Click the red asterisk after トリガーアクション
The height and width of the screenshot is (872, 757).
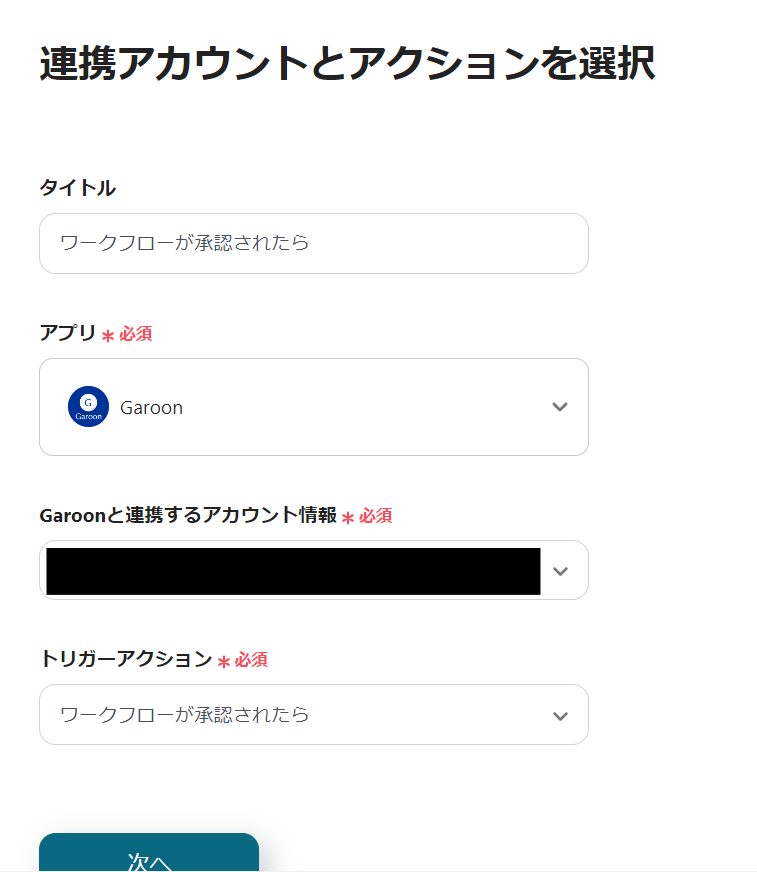point(224,662)
